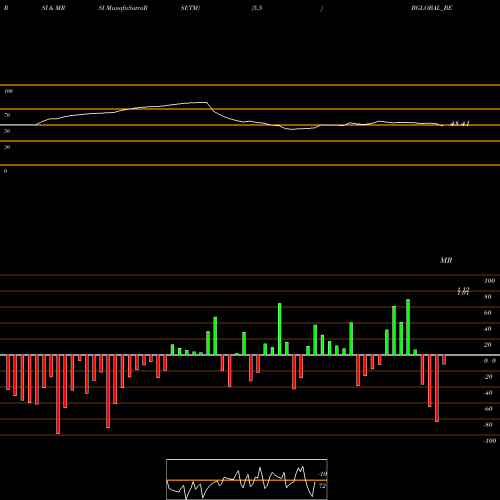Click the BGLOBAL_BE symbol label
The height and width of the screenshot is (500, 500).
pyautogui.click(x=432, y=8)
